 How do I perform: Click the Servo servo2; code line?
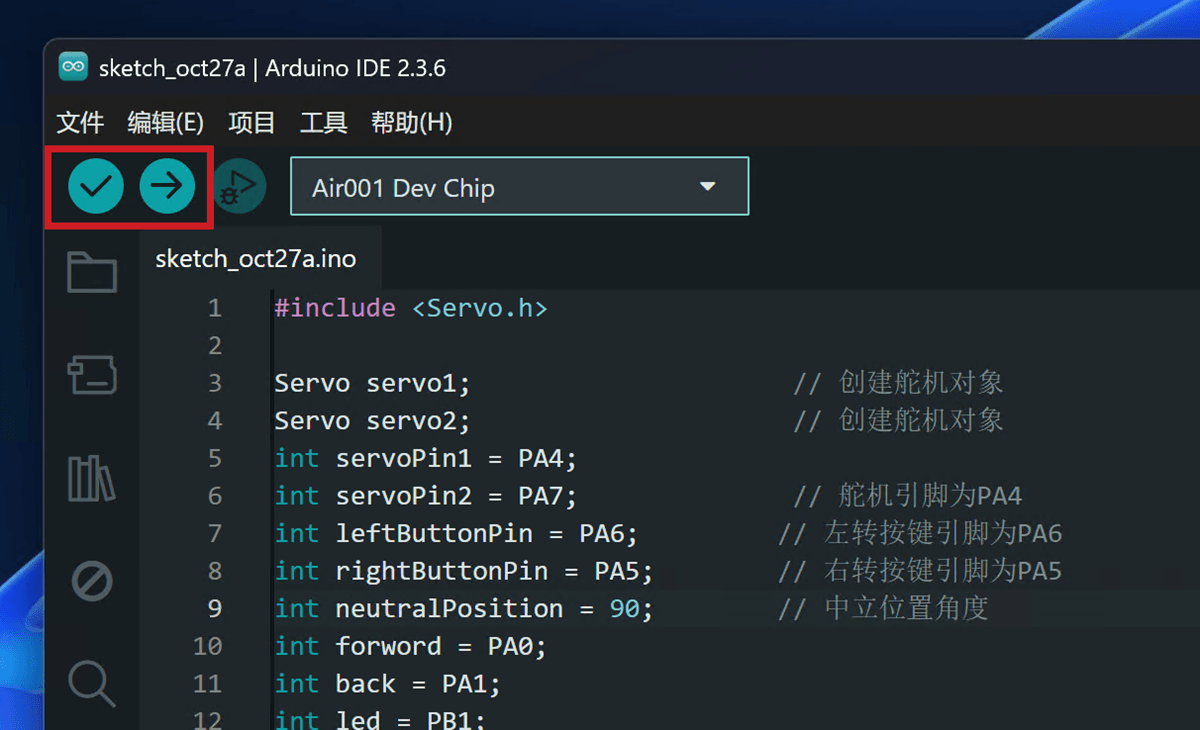pos(372,420)
